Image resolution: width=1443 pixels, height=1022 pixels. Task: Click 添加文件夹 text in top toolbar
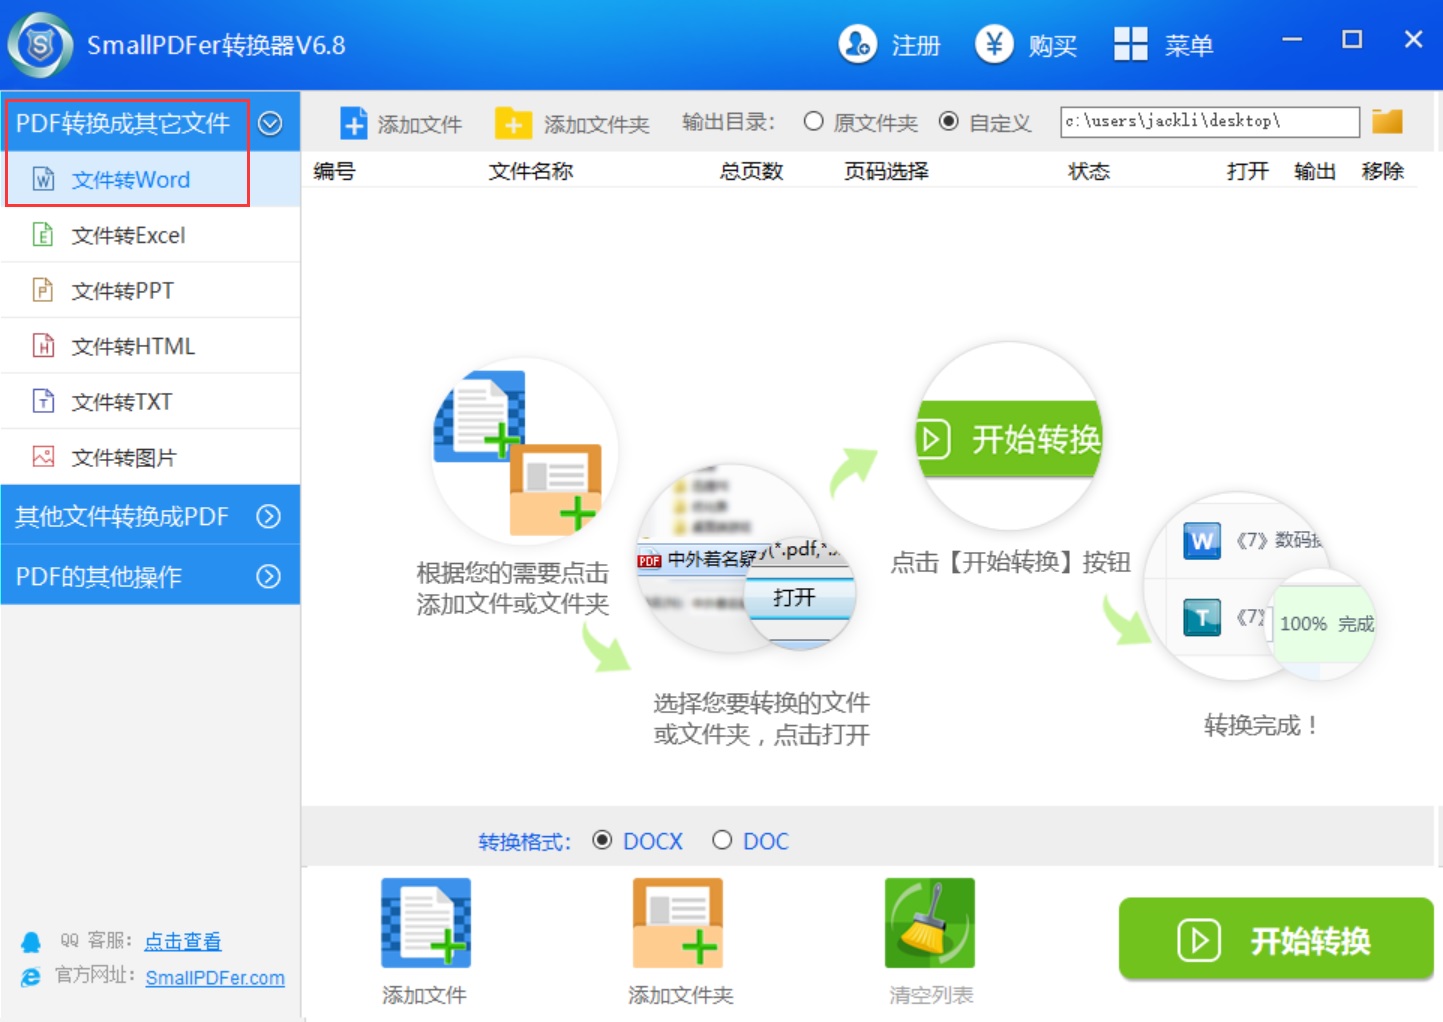click(597, 124)
